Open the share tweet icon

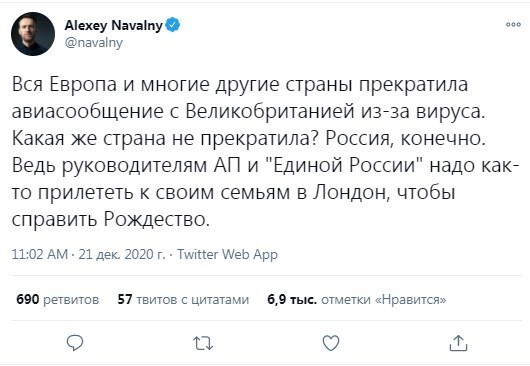[458, 343]
